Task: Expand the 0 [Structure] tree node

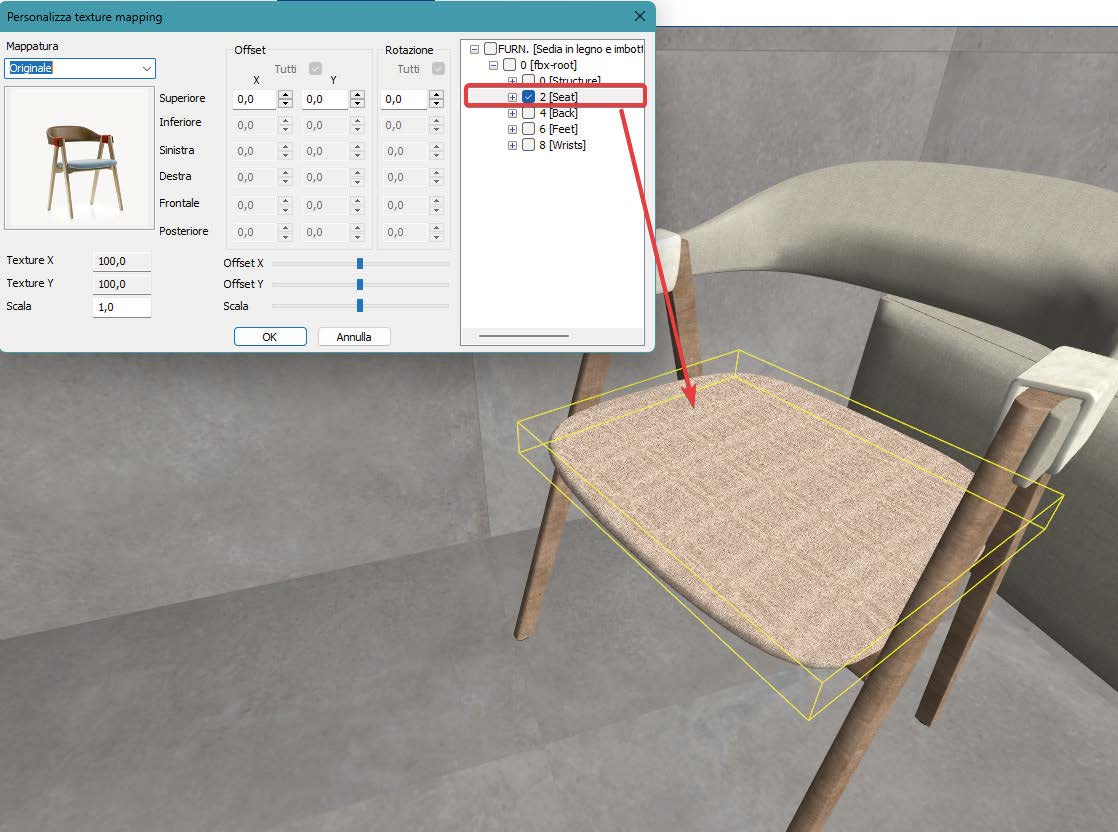Action: [x=511, y=81]
